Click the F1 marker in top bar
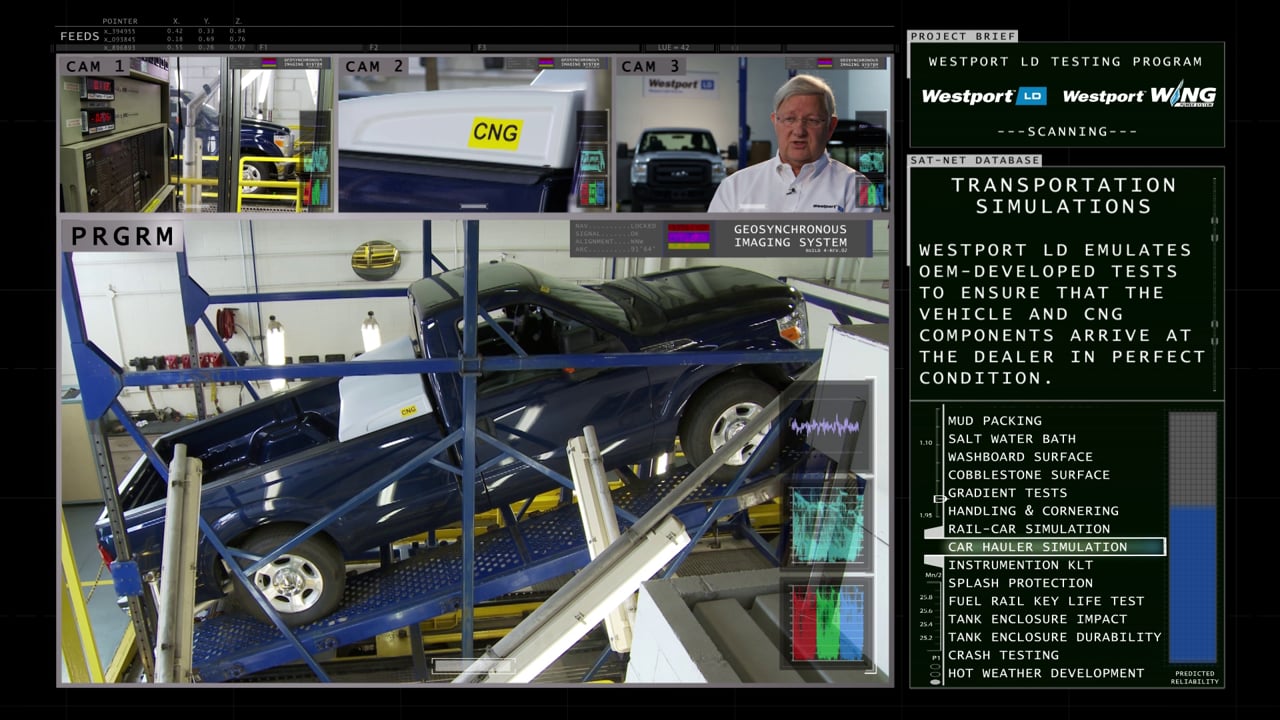 tap(264, 47)
